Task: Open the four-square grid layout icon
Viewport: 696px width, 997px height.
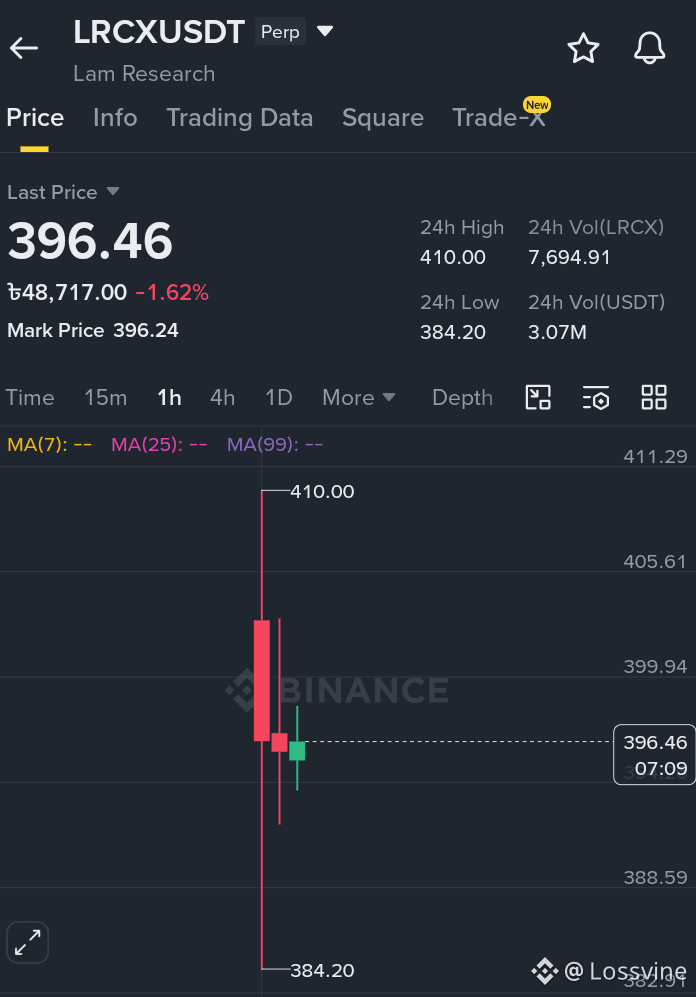Action: point(654,397)
